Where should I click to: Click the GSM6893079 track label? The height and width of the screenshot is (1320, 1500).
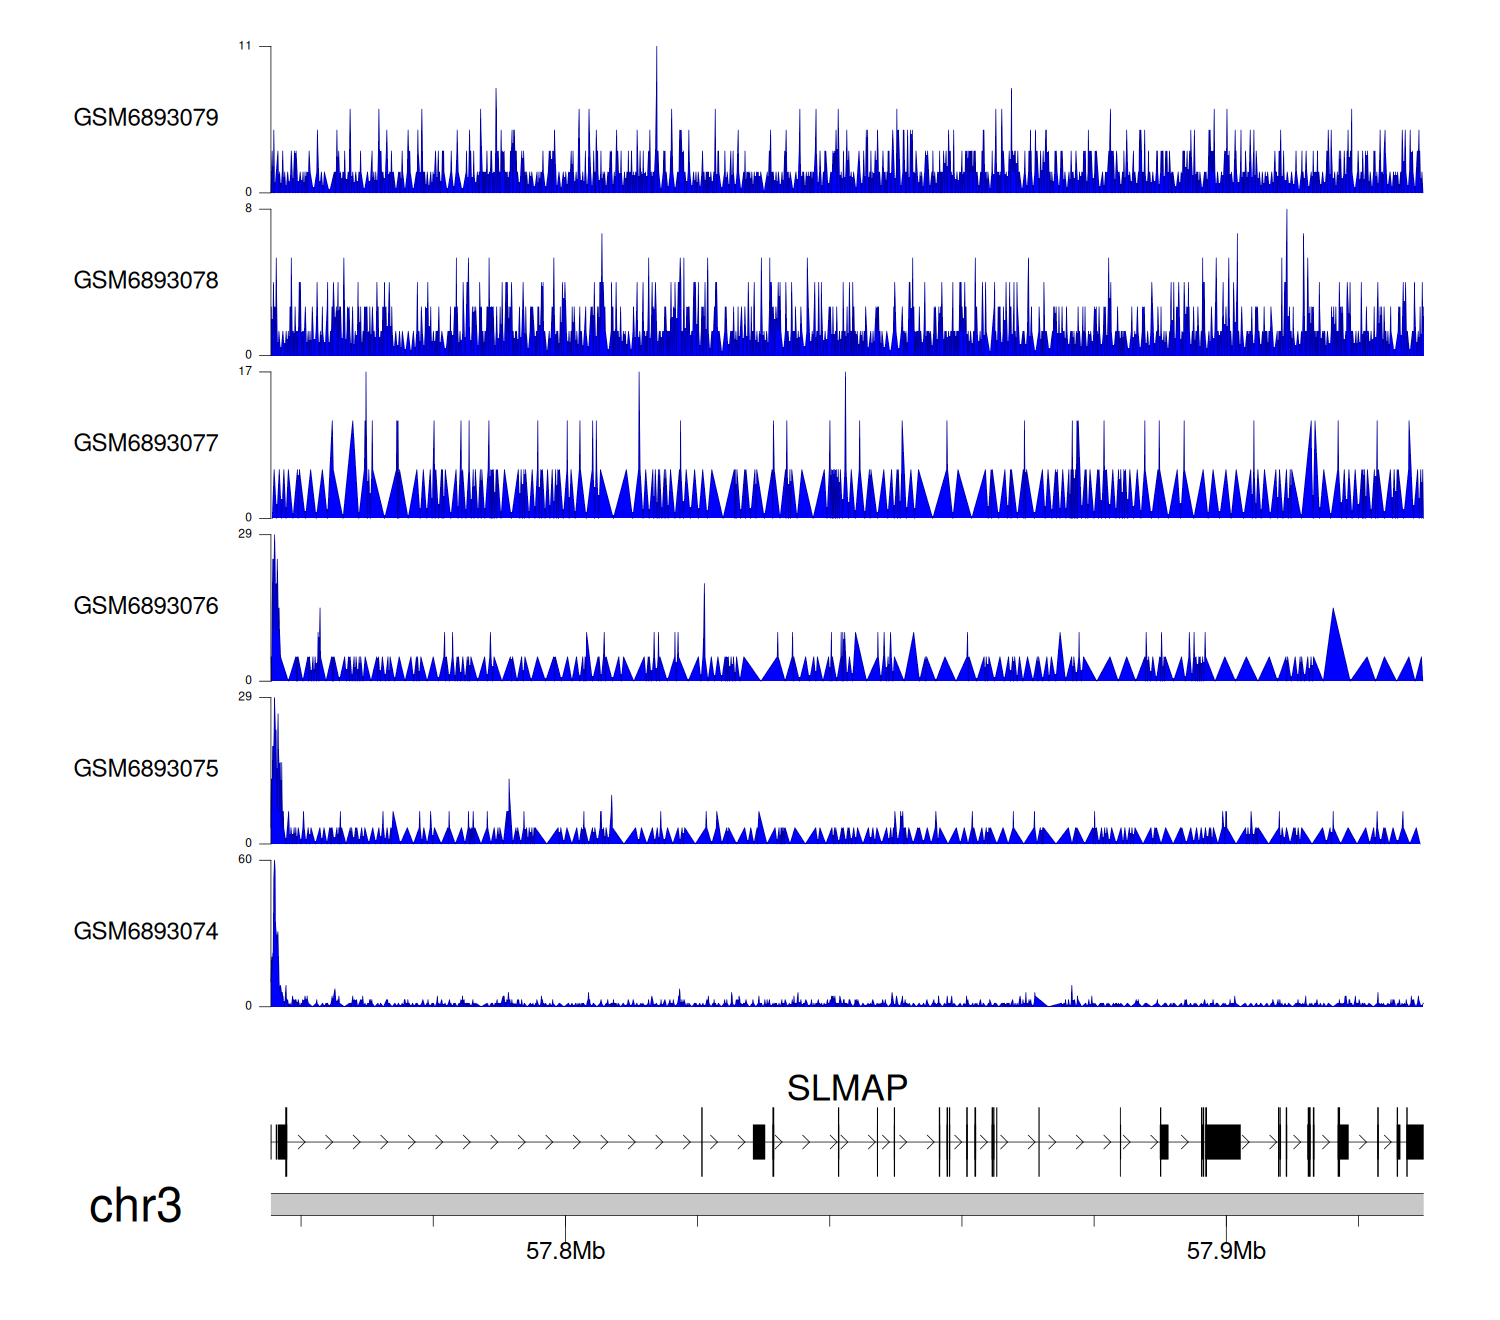click(x=146, y=118)
